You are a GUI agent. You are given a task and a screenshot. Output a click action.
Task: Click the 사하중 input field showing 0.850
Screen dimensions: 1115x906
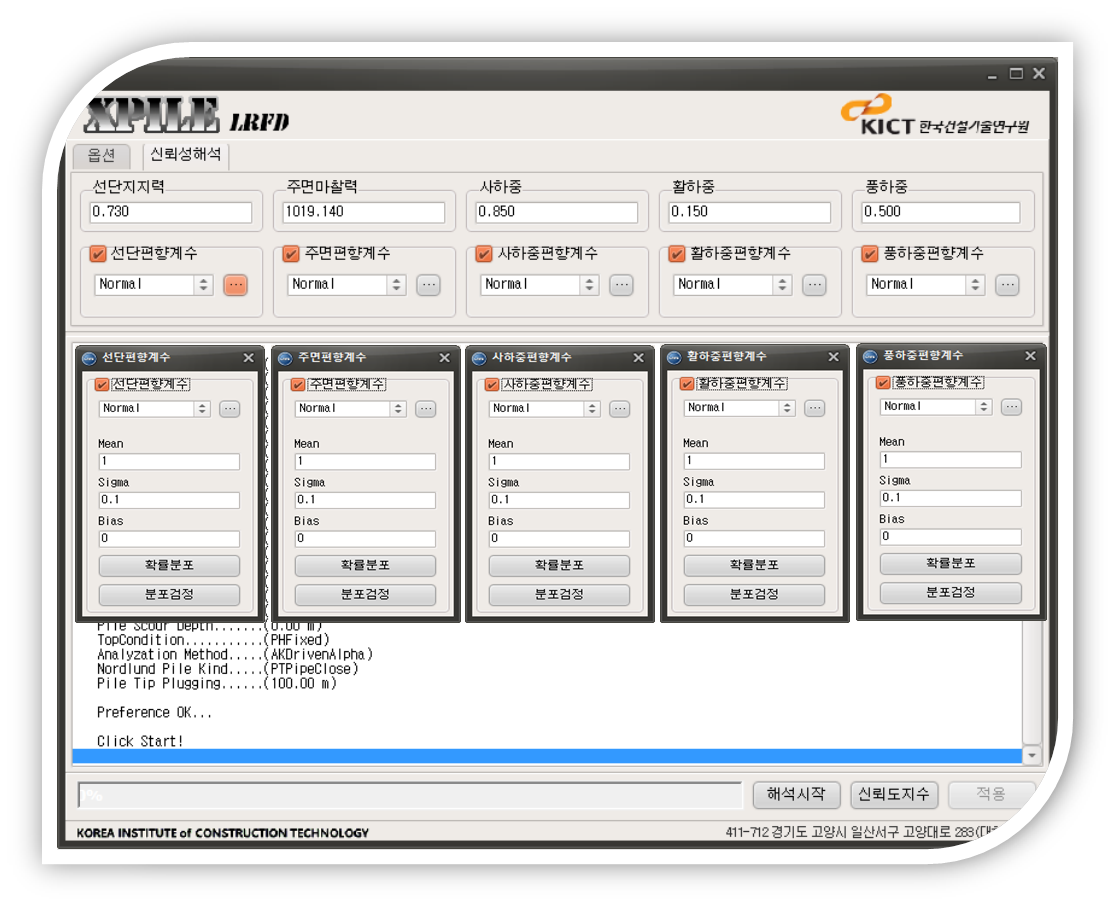pyautogui.click(x=557, y=212)
